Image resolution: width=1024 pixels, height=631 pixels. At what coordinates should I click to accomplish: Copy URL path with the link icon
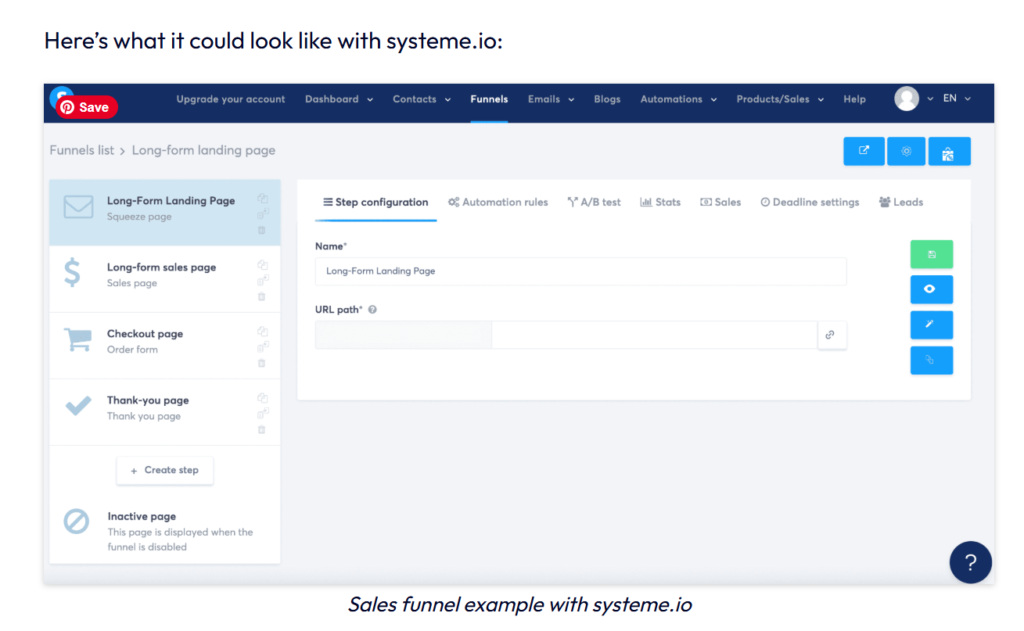830,335
